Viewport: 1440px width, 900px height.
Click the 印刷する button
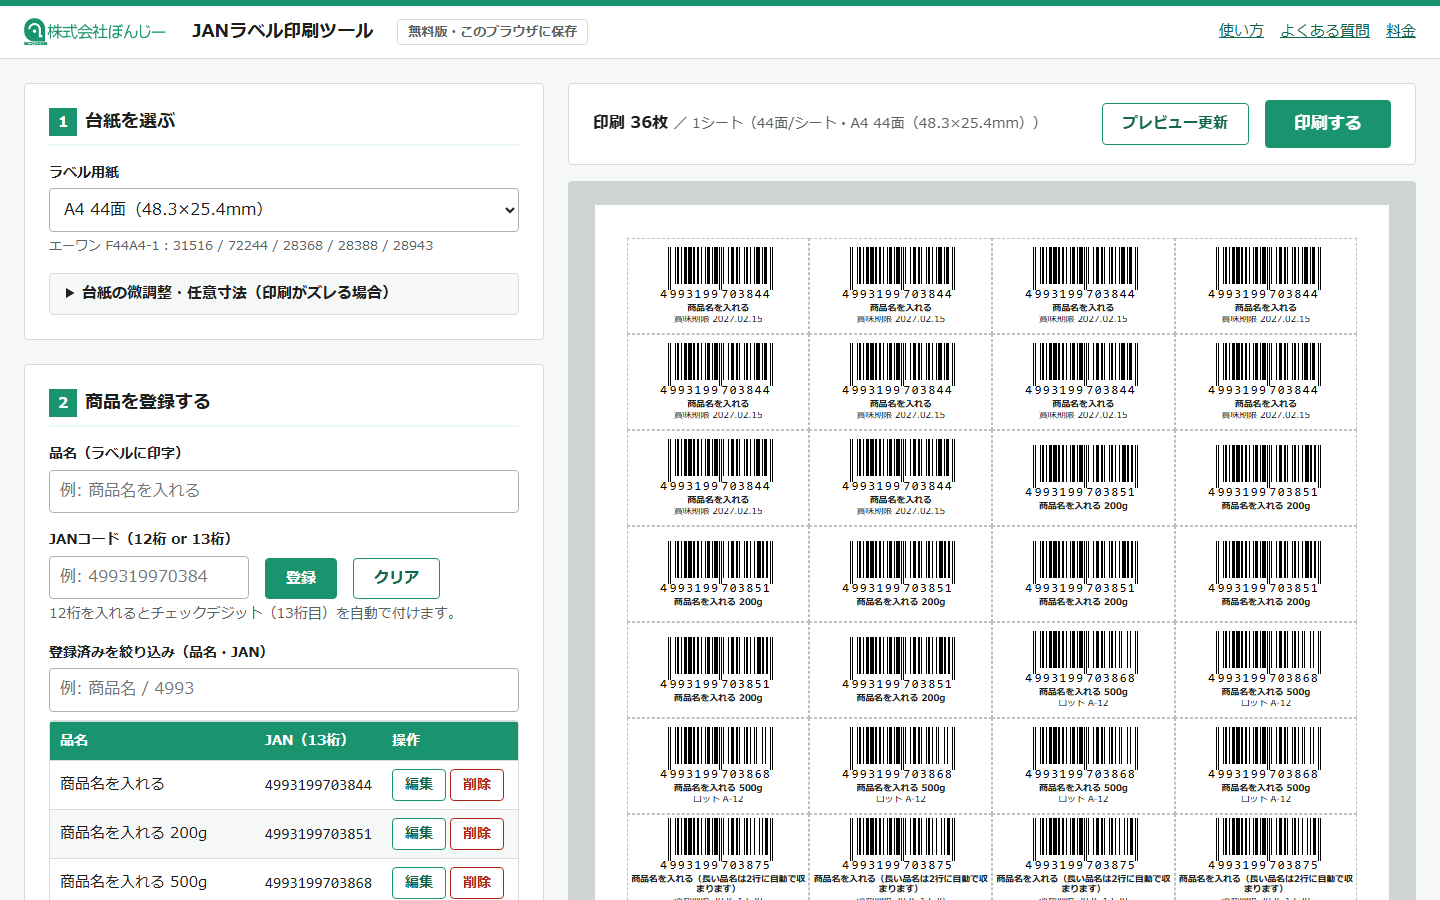tap(1328, 124)
